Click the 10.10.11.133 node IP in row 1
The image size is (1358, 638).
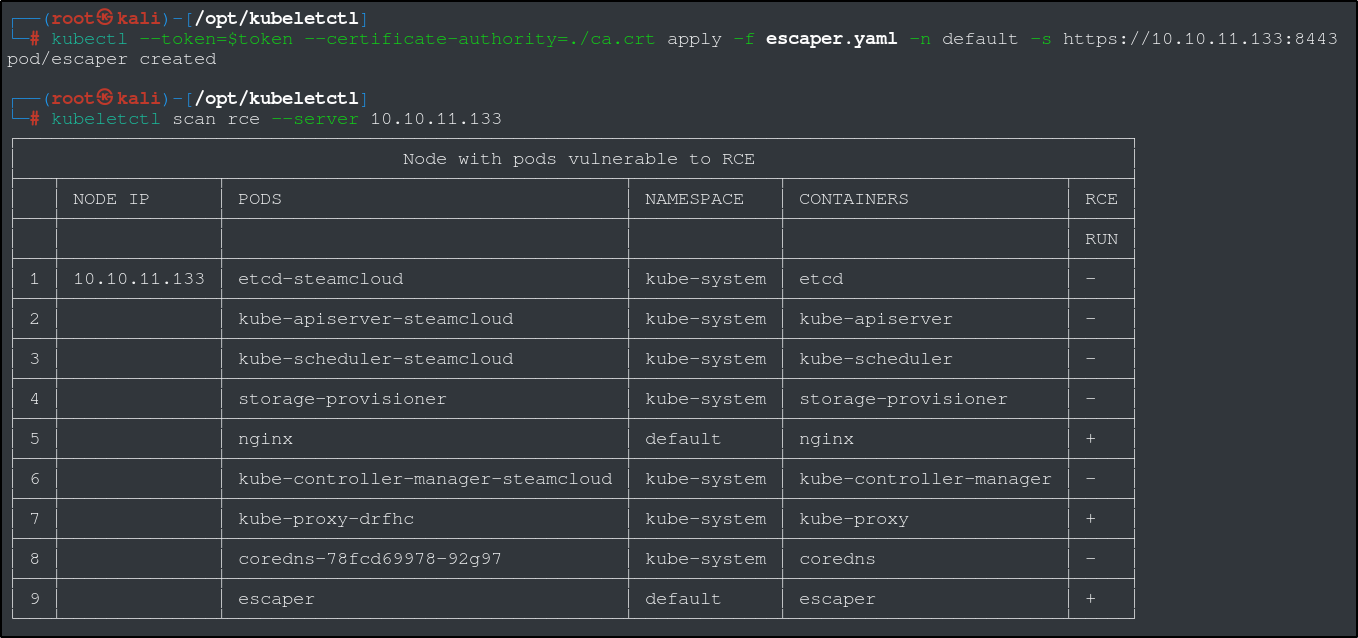pos(139,279)
